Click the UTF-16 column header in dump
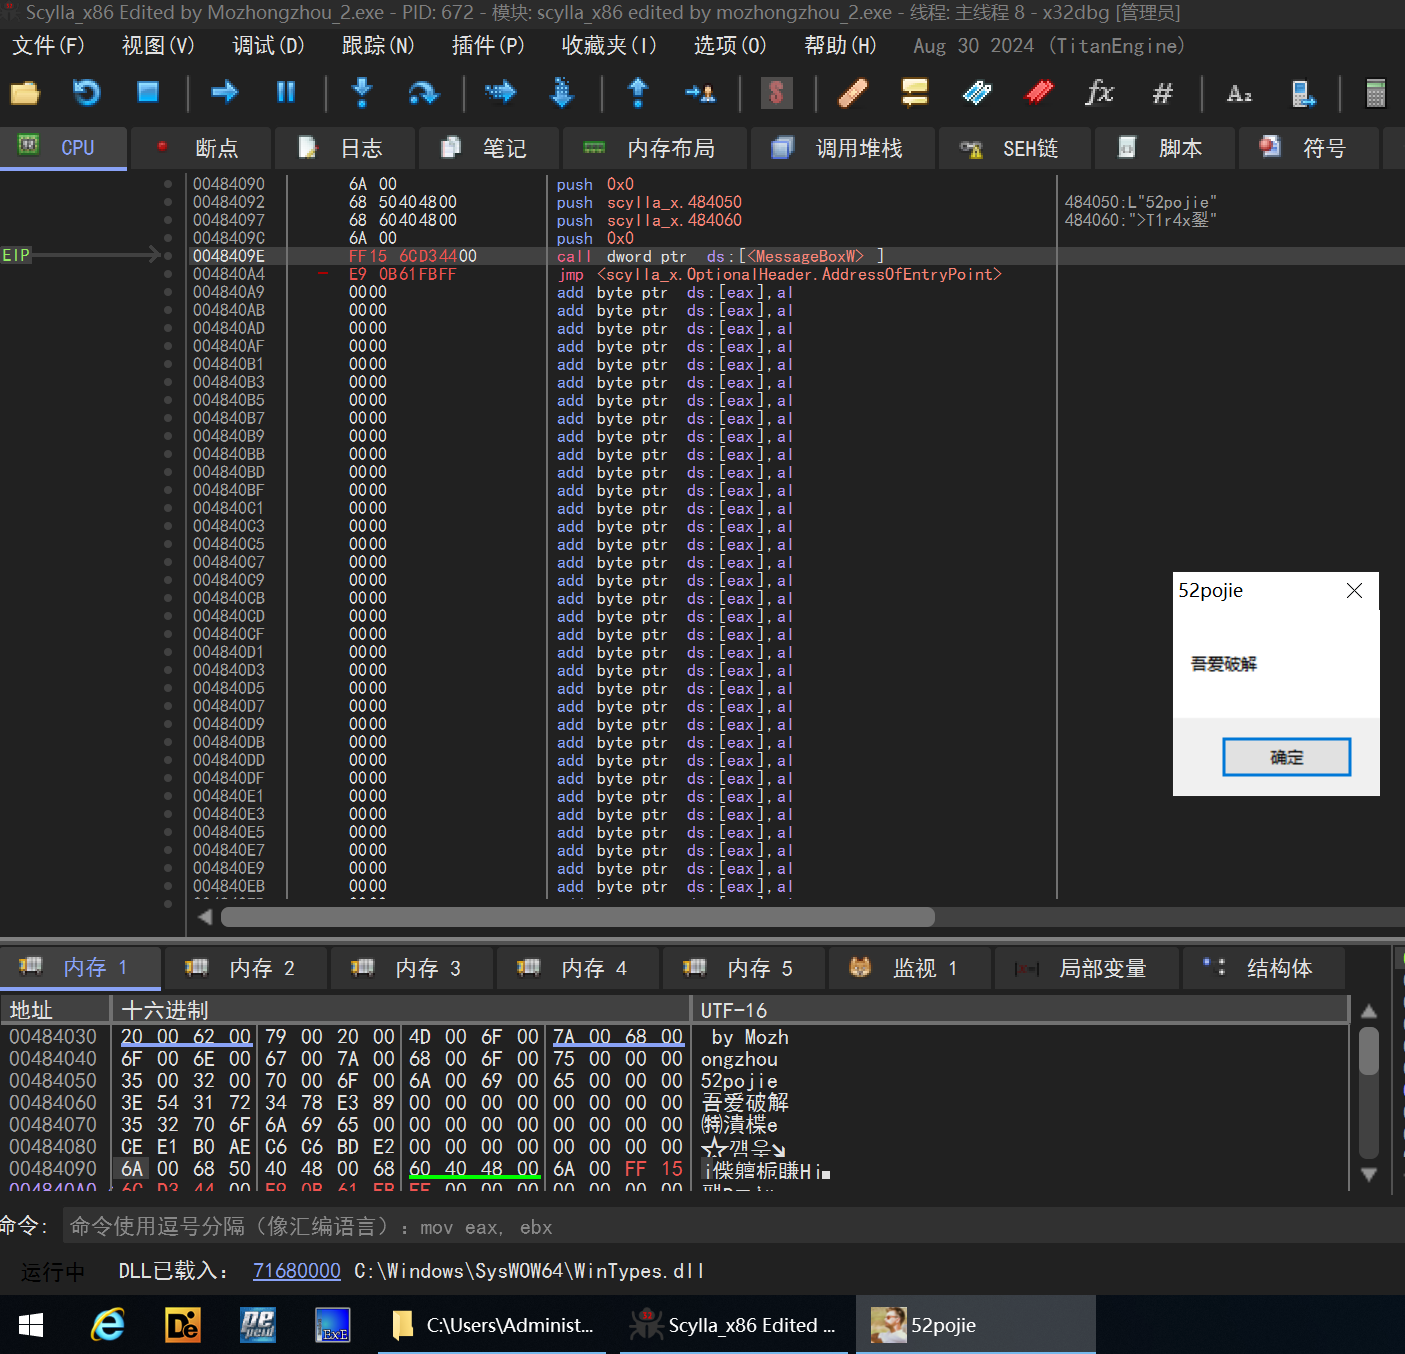Screen dimensions: 1405x1354 [1020, 1010]
